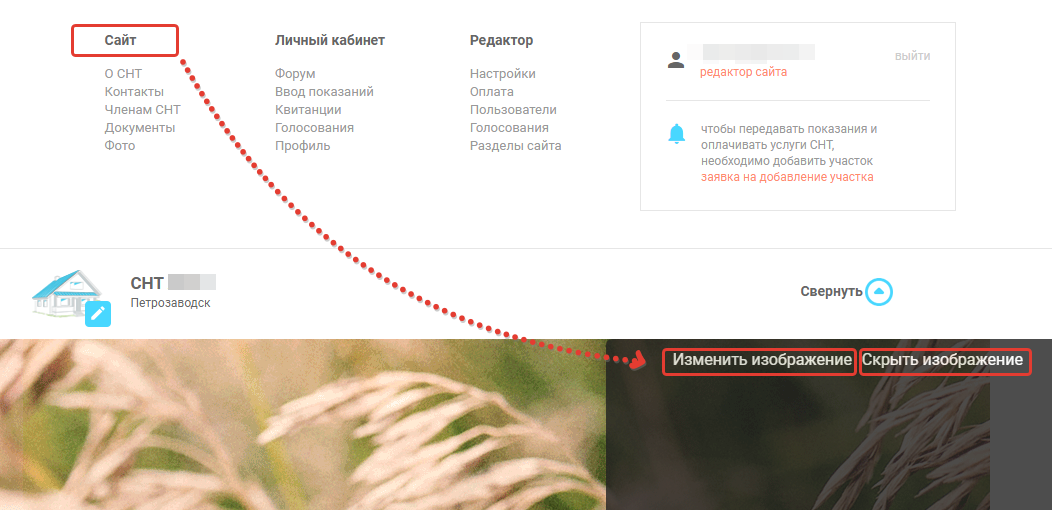Open Настройки under Редактор
This screenshot has width=1052, height=510.
503,74
